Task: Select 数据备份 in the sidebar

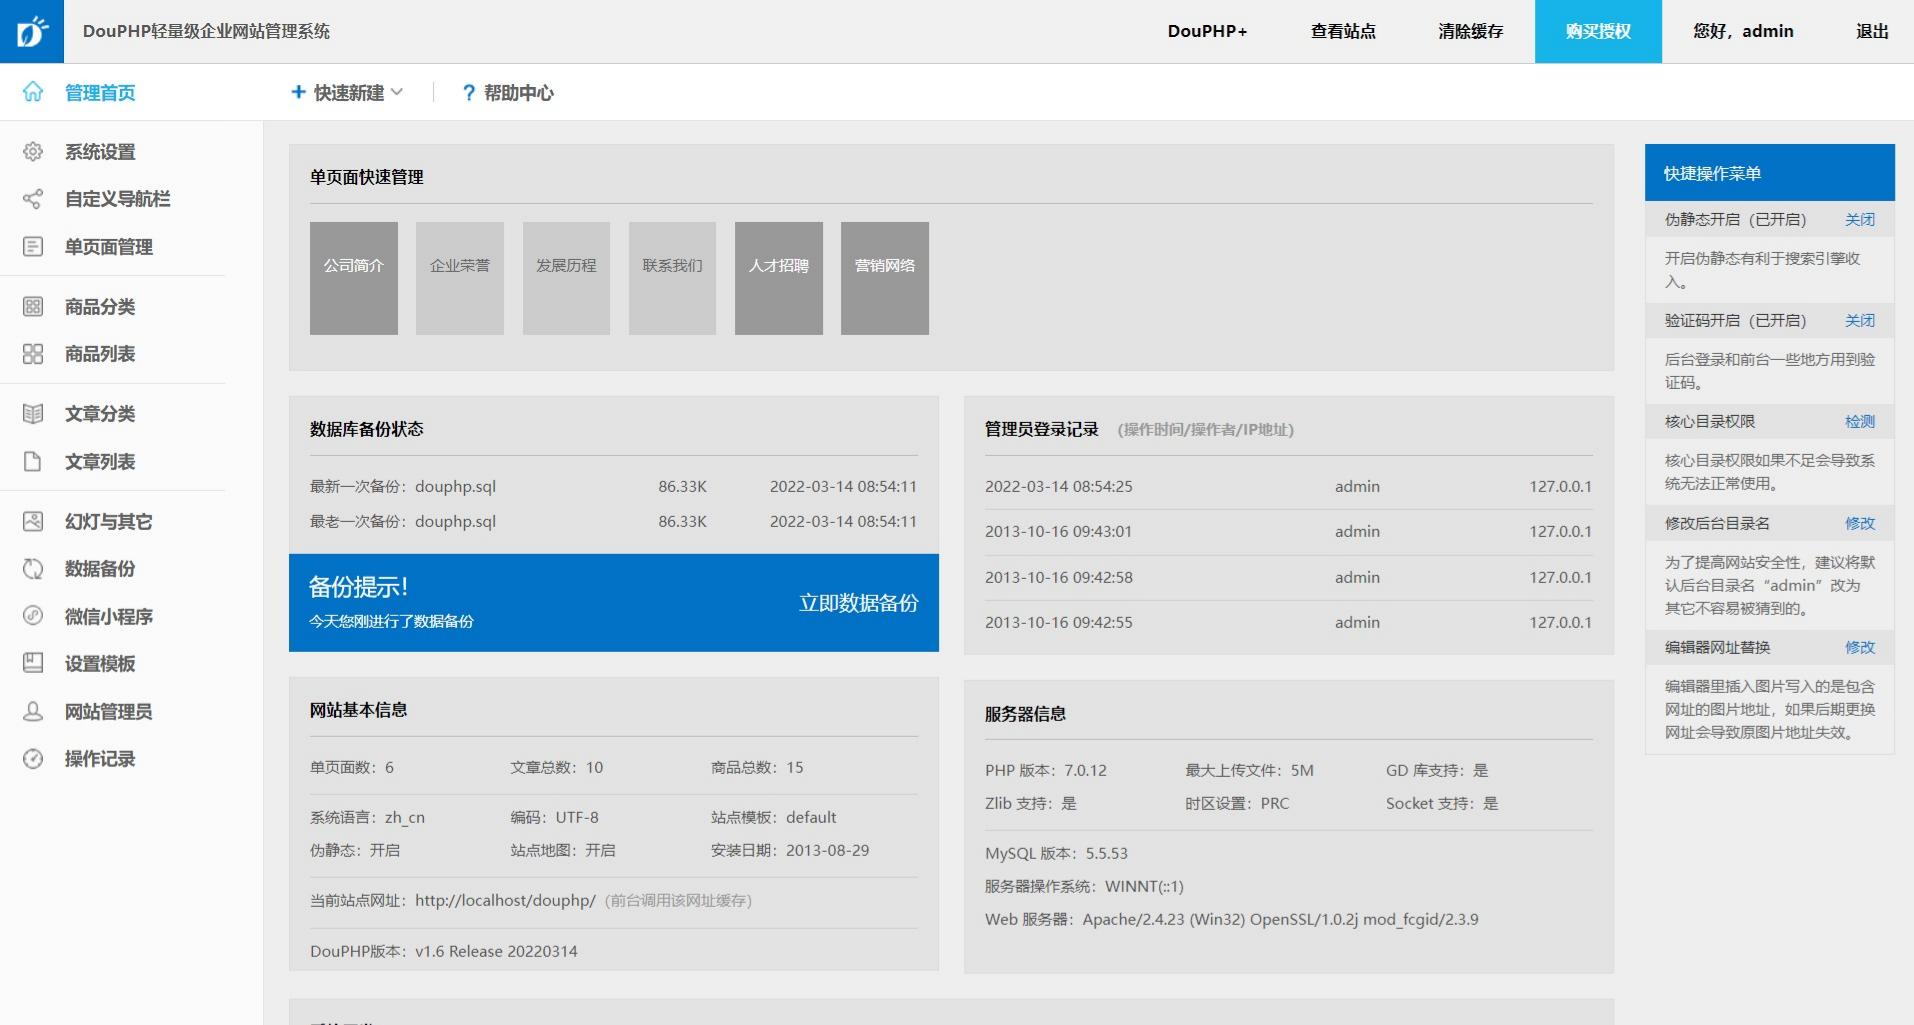Action: [x=99, y=569]
